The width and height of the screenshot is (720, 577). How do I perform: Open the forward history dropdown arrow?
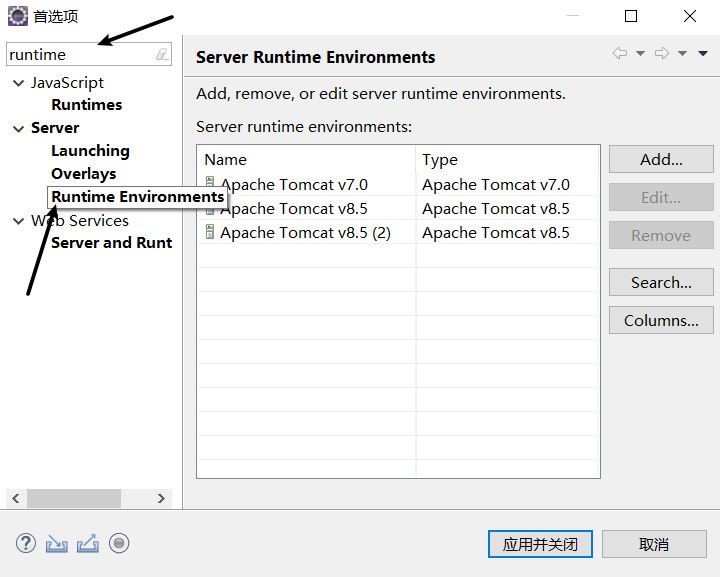(x=682, y=53)
